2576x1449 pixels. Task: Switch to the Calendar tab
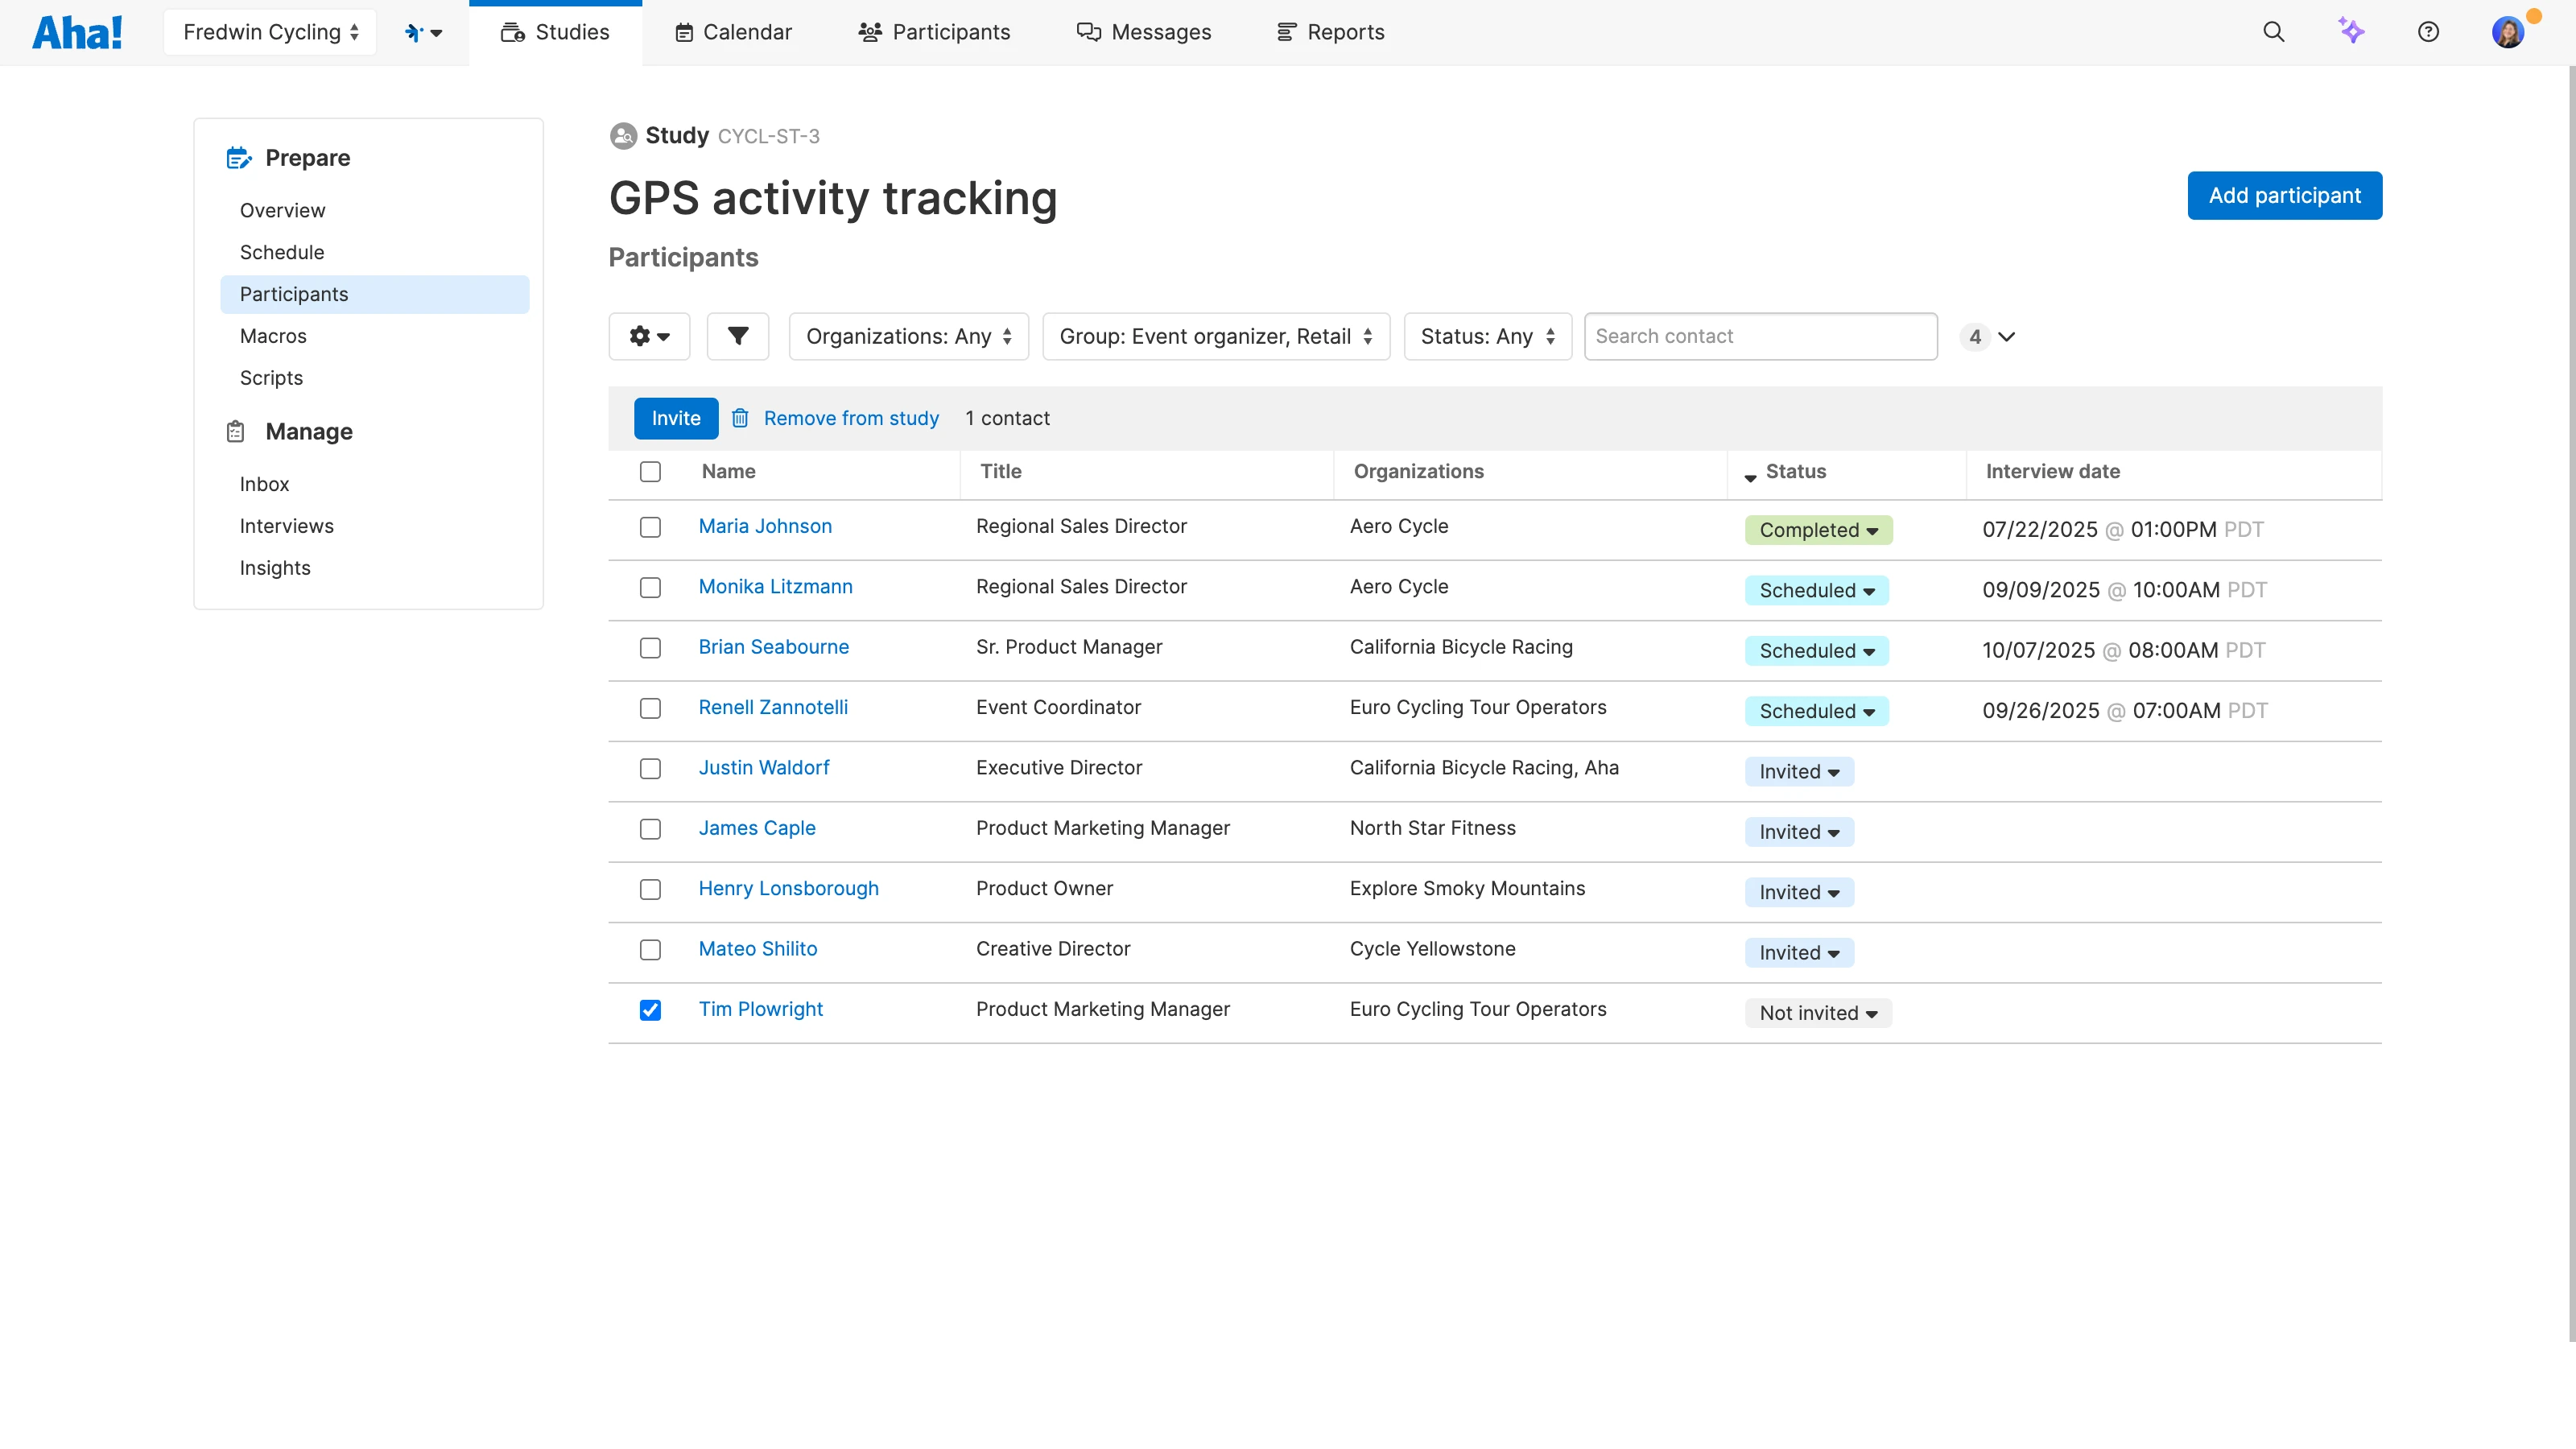pos(733,32)
